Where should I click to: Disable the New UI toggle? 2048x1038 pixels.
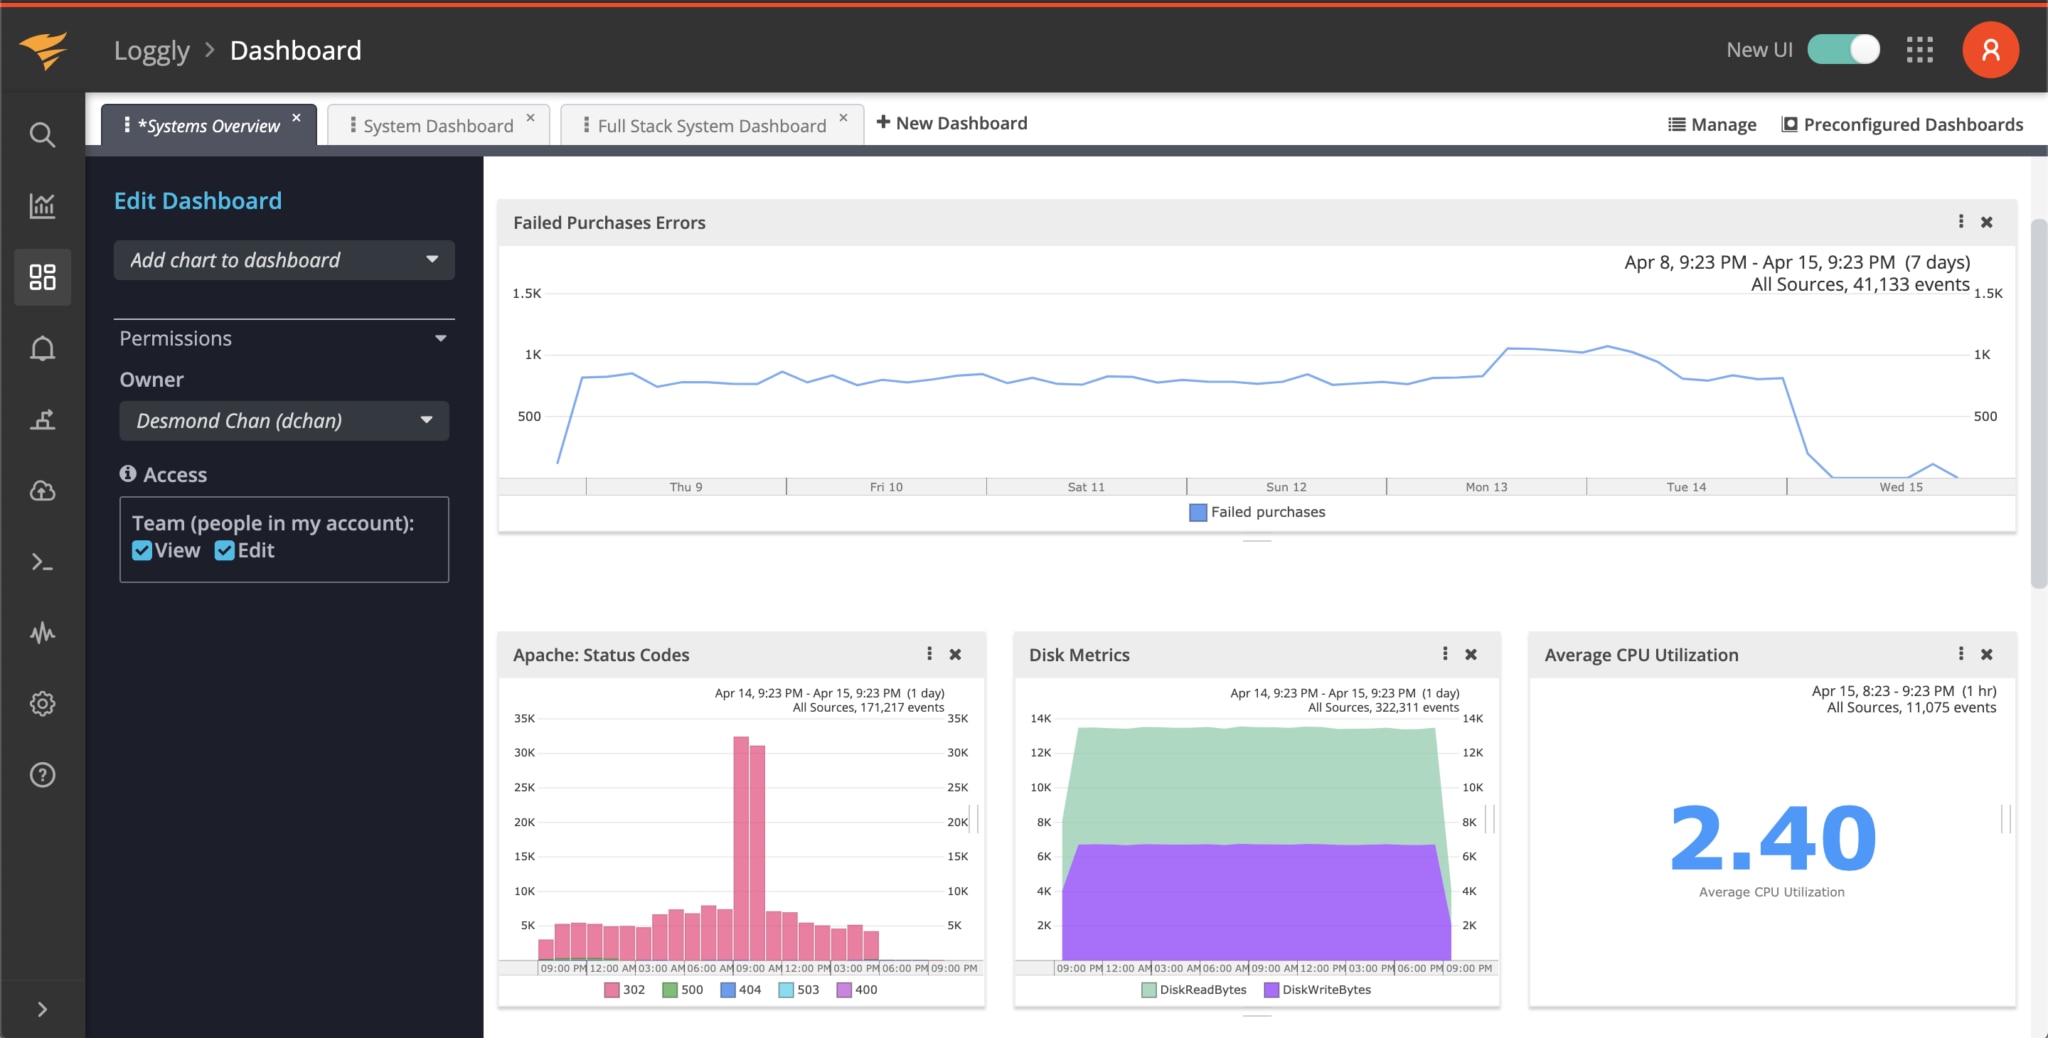click(x=1841, y=48)
